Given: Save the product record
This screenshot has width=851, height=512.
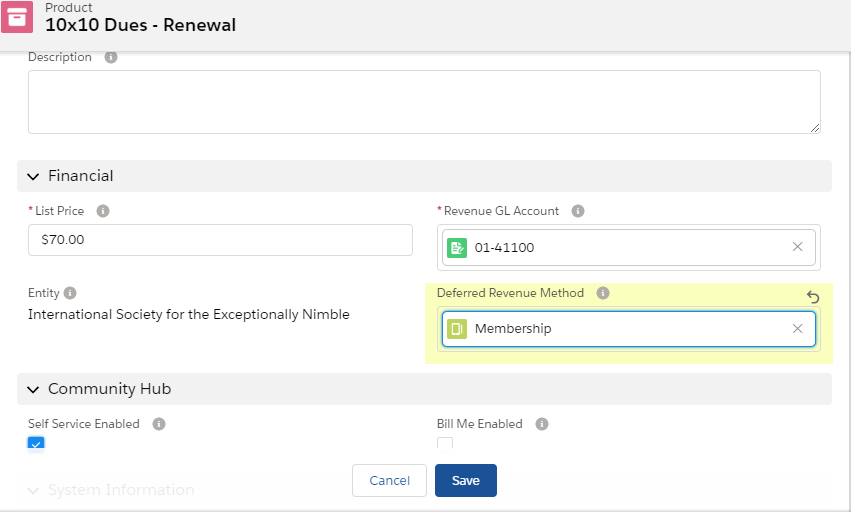Looking at the screenshot, I should pos(465,480).
